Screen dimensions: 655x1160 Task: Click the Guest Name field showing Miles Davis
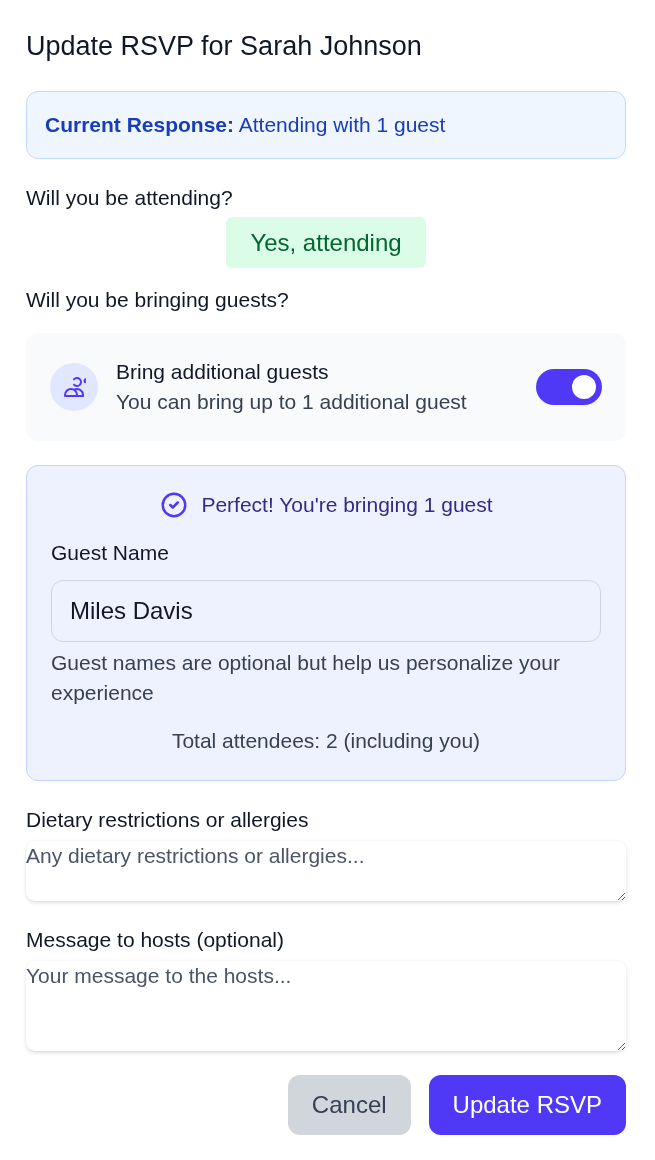326,610
